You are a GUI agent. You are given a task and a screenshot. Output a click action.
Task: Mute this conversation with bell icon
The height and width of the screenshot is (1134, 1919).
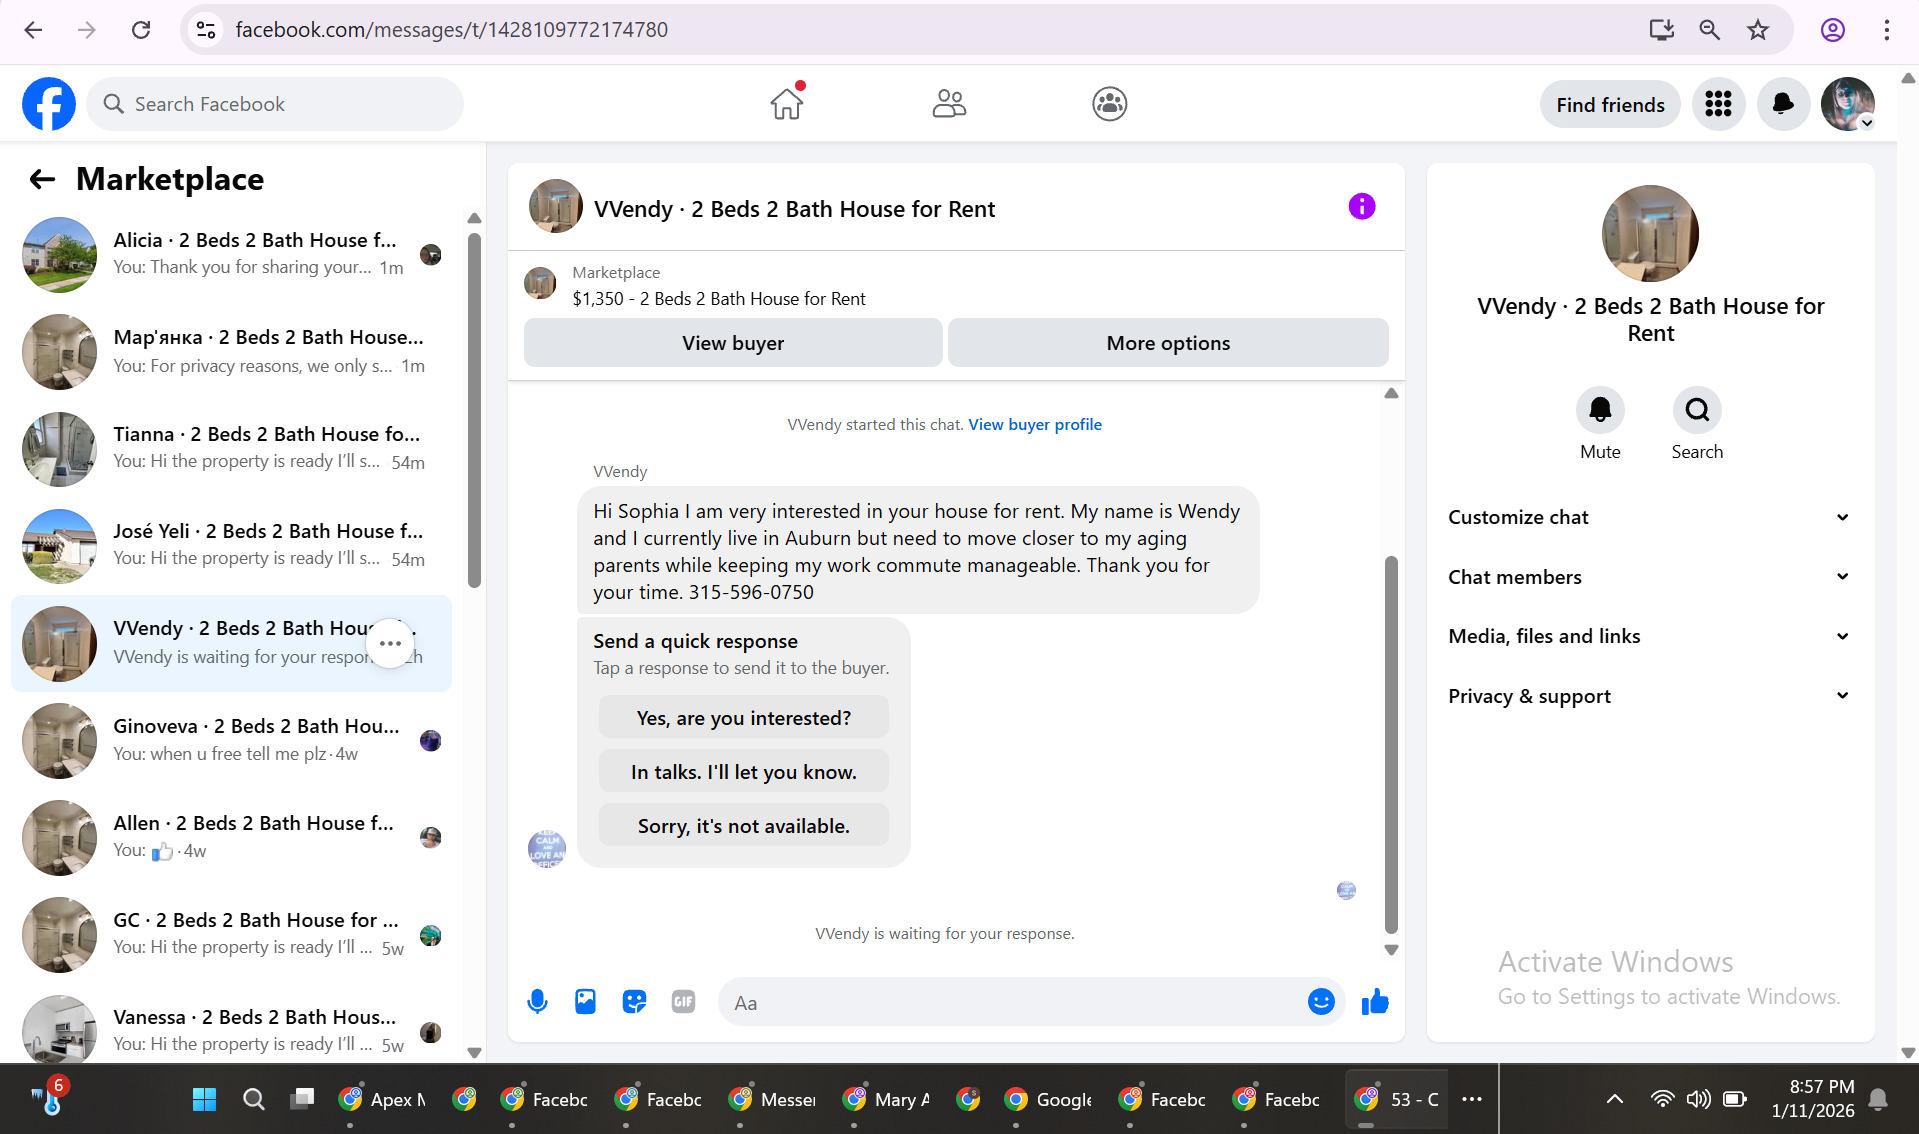click(1600, 410)
